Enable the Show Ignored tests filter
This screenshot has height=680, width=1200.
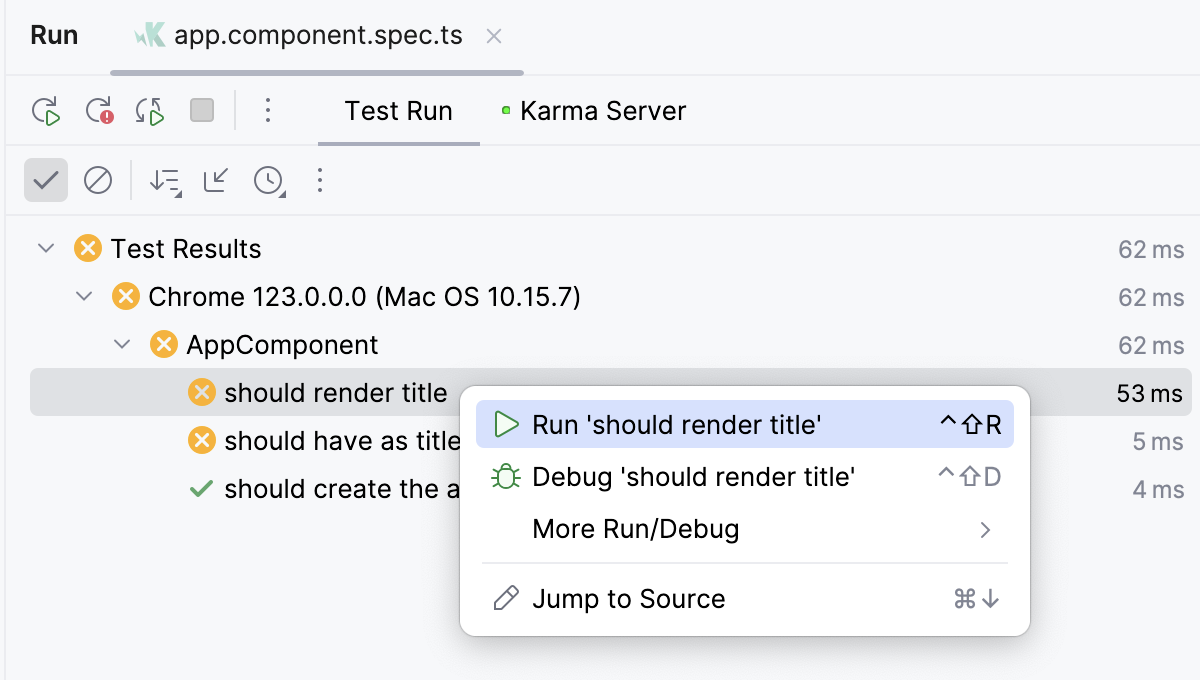[98, 181]
